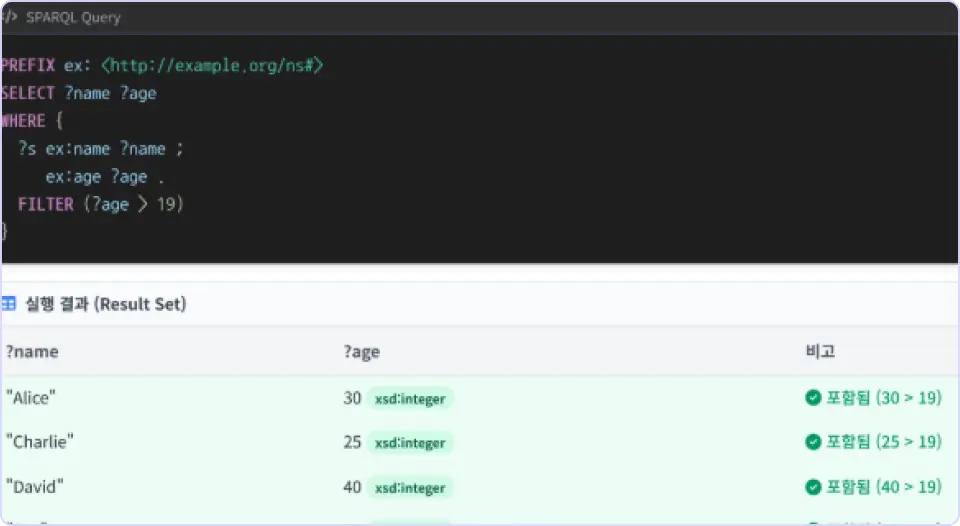Click the green check icon in Alice row
The image size is (960, 526).
(813, 397)
